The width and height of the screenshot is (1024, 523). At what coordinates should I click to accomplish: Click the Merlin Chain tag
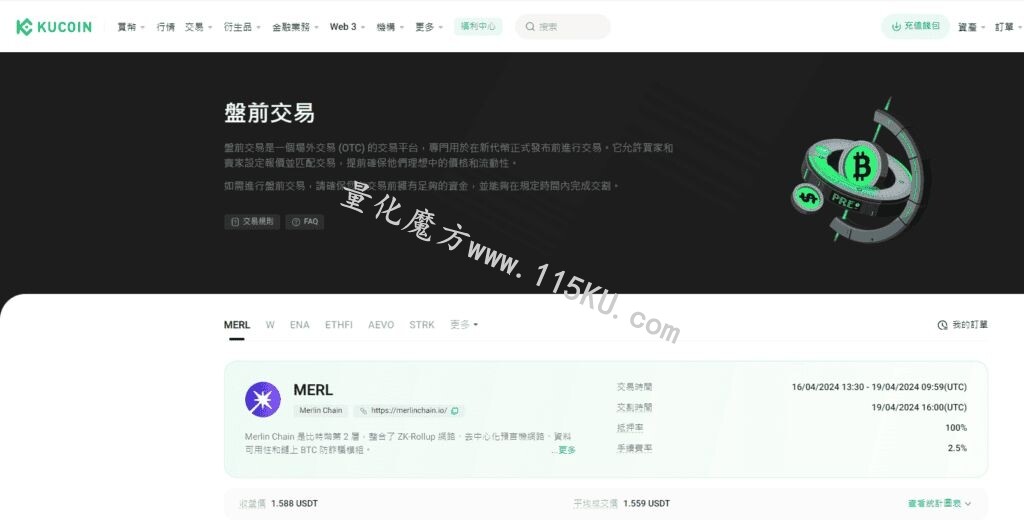pyautogui.click(x=320, y=411)
